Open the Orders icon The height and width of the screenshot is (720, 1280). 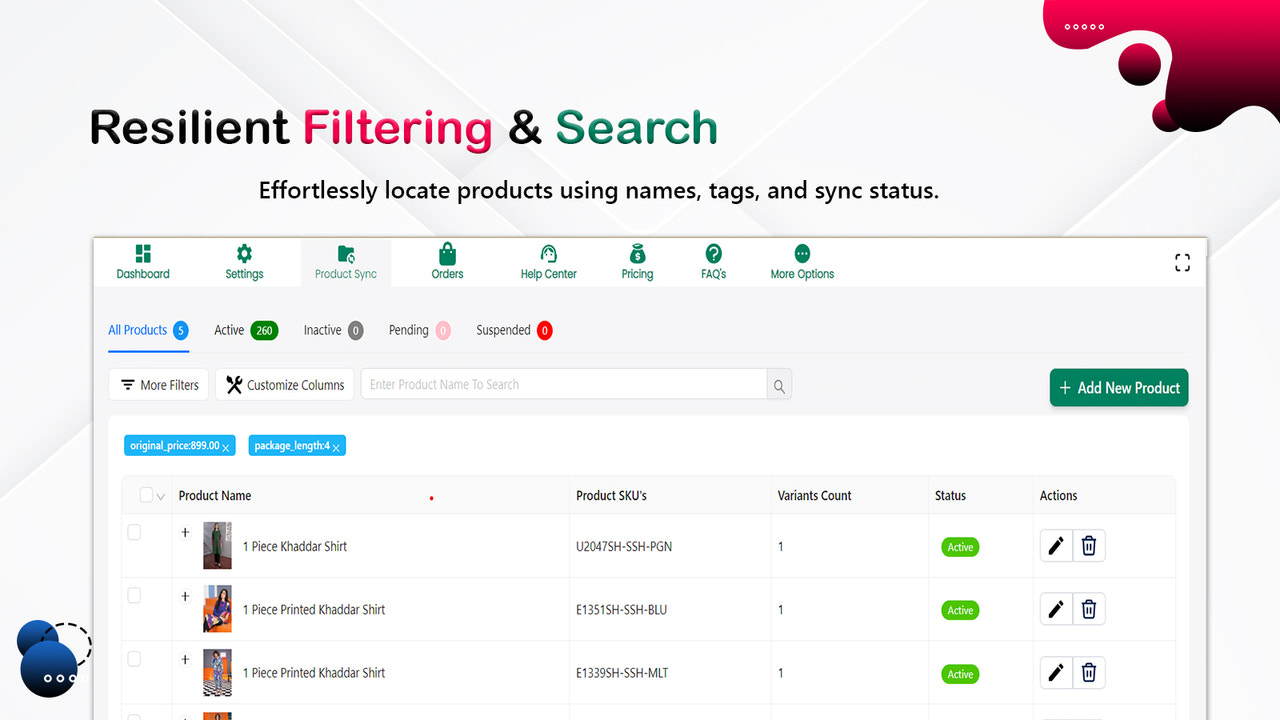coord(447,252)
